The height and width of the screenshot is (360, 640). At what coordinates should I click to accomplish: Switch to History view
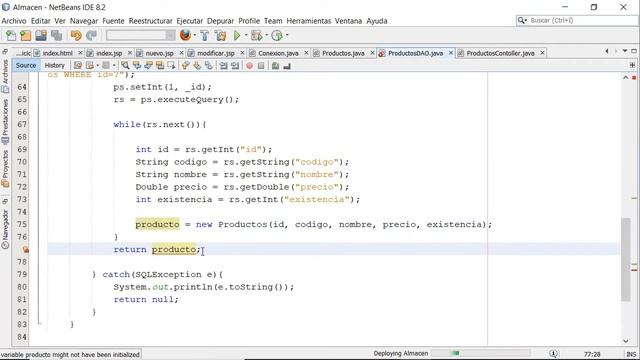(x=55, y=65)
